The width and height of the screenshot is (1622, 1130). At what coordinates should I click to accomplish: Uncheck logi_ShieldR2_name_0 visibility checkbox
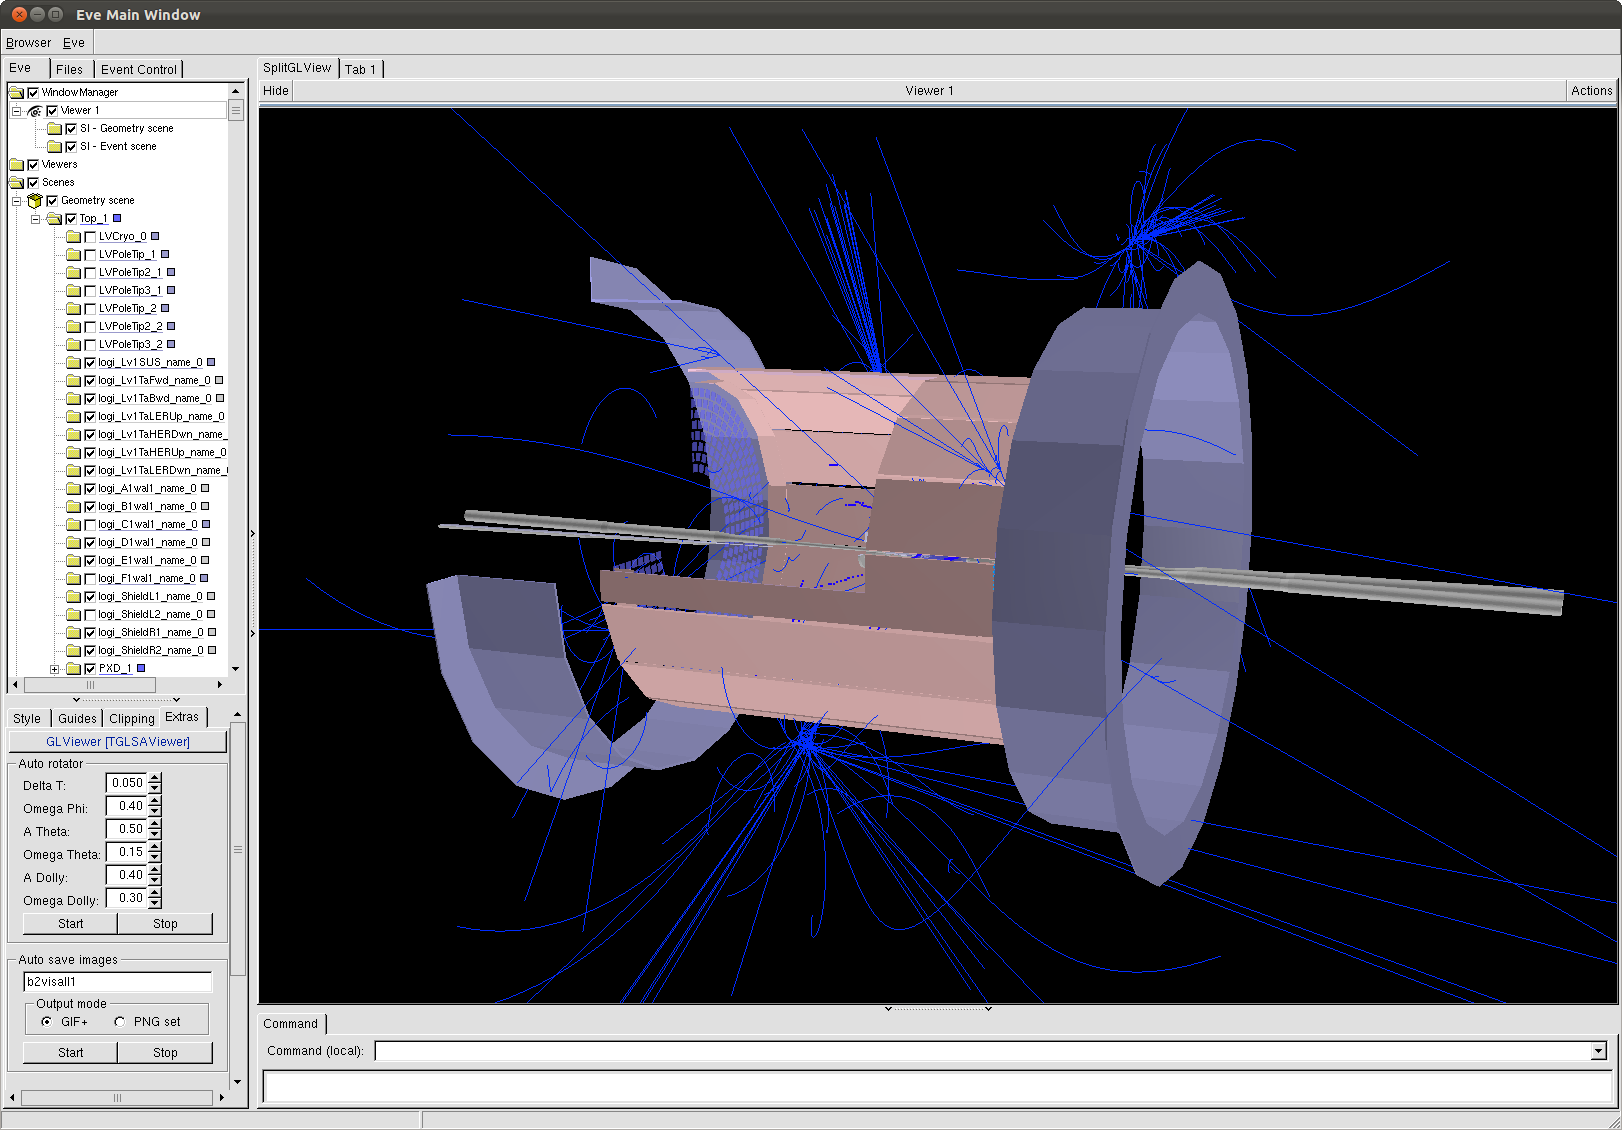click(x=90, y=651)
